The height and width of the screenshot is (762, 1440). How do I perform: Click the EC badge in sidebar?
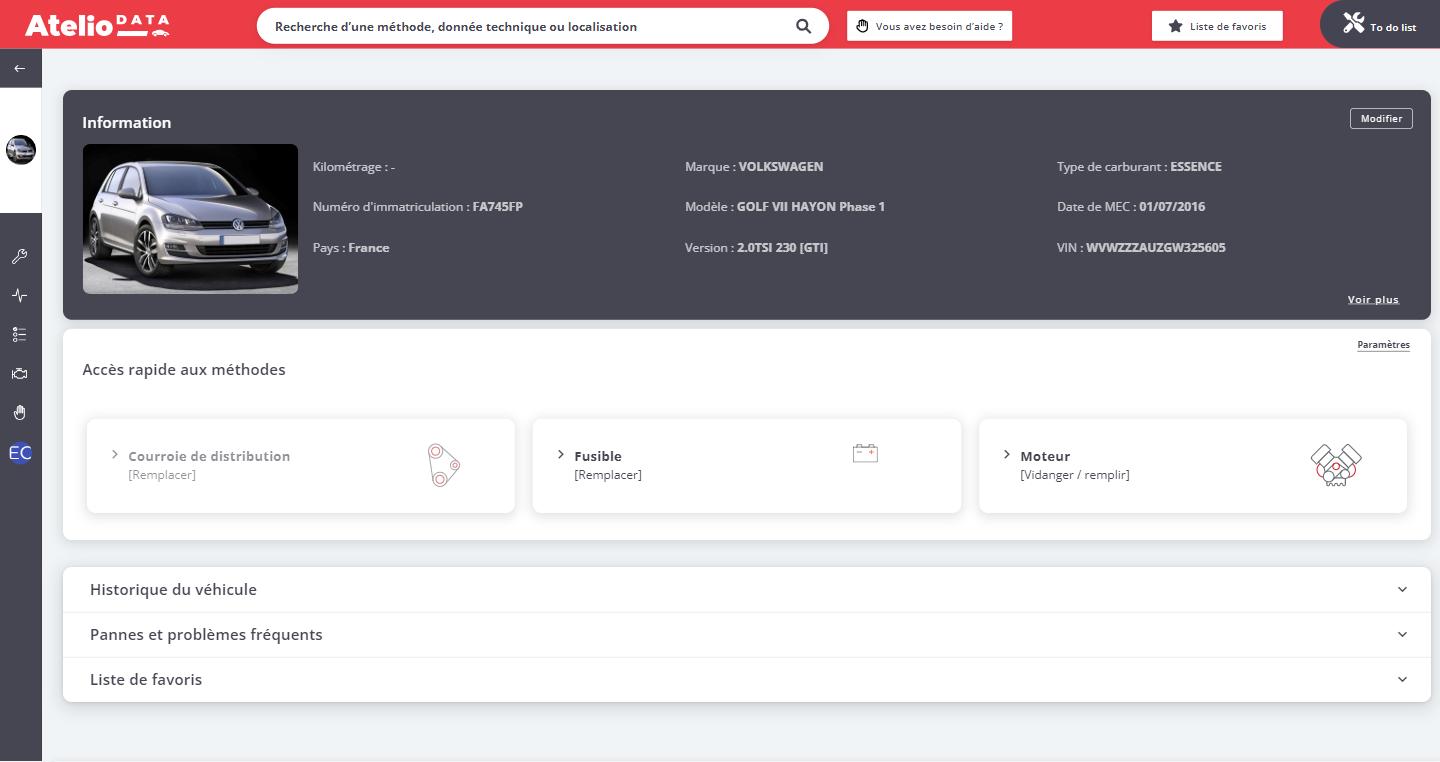pyautogui.click(x=20, y=453)
